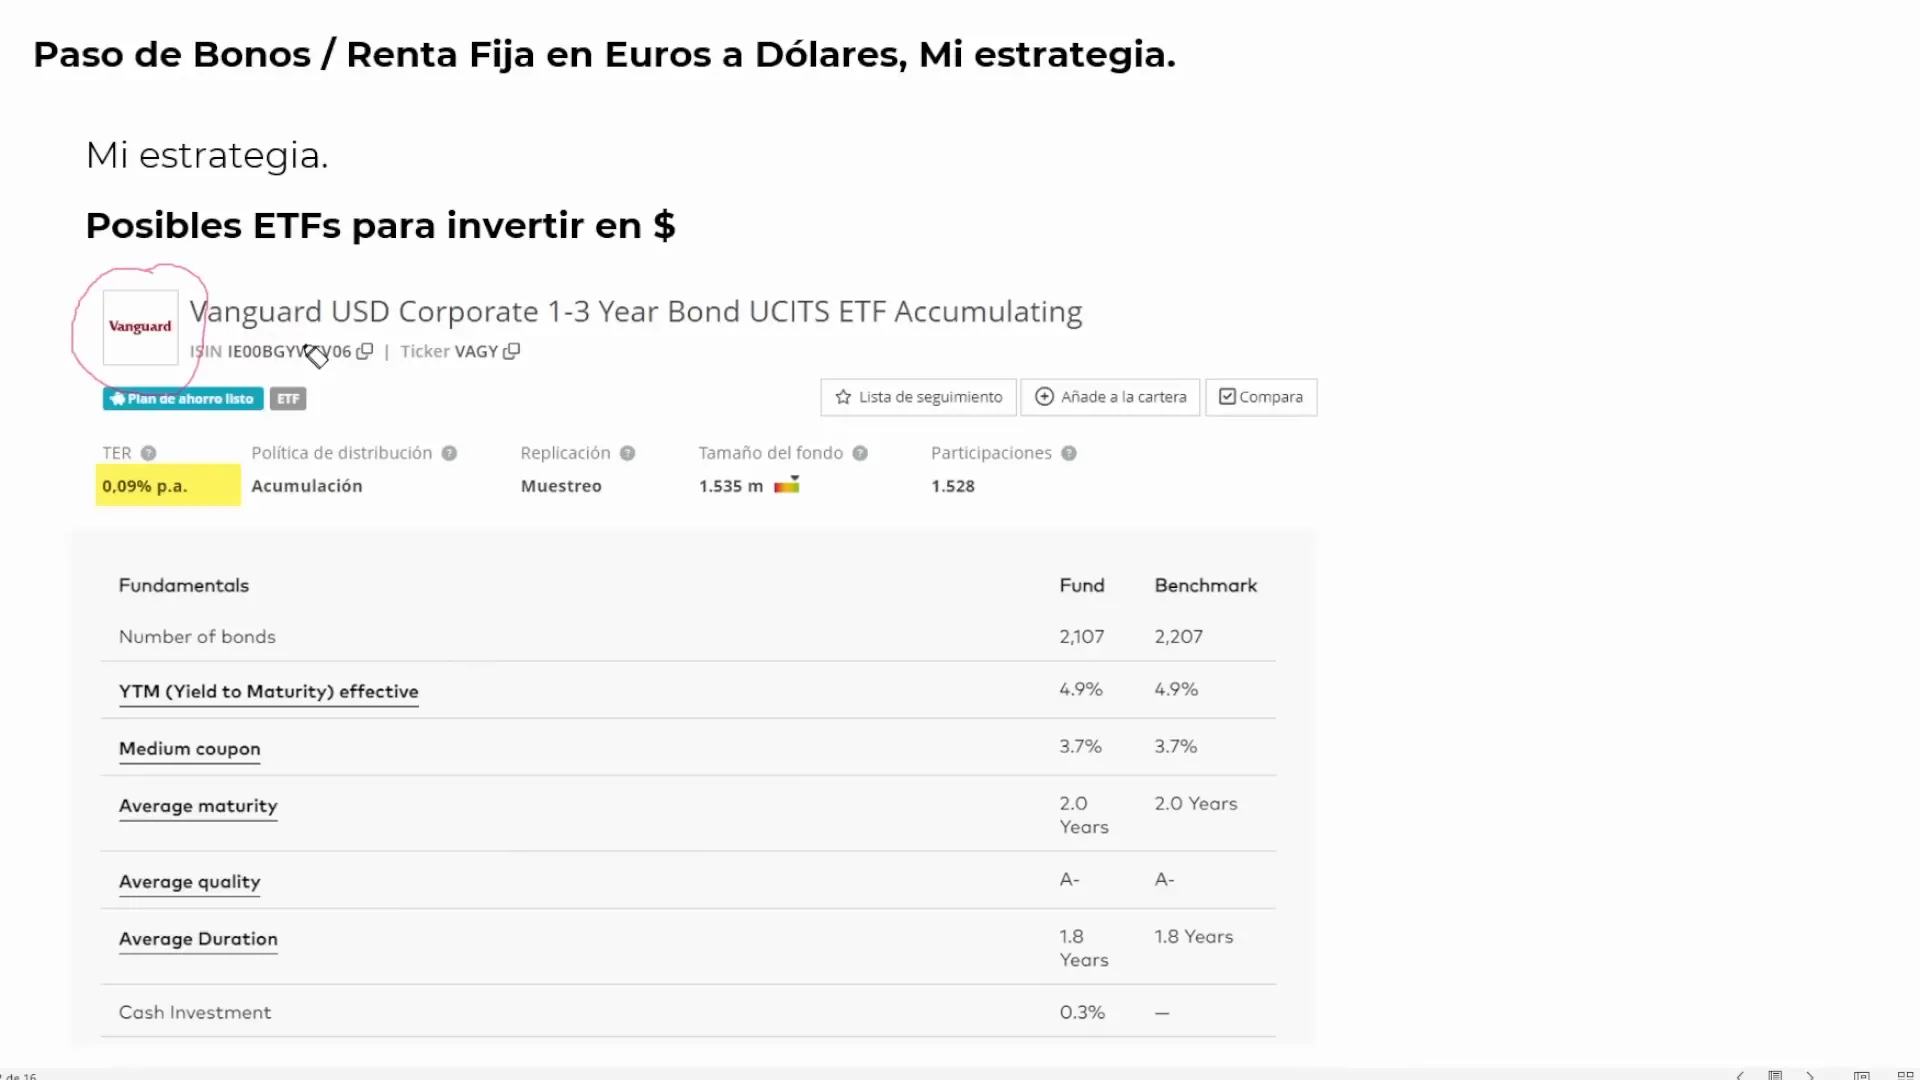
Task: Open the YTM effective definition link
Action: tap(268, 692)
